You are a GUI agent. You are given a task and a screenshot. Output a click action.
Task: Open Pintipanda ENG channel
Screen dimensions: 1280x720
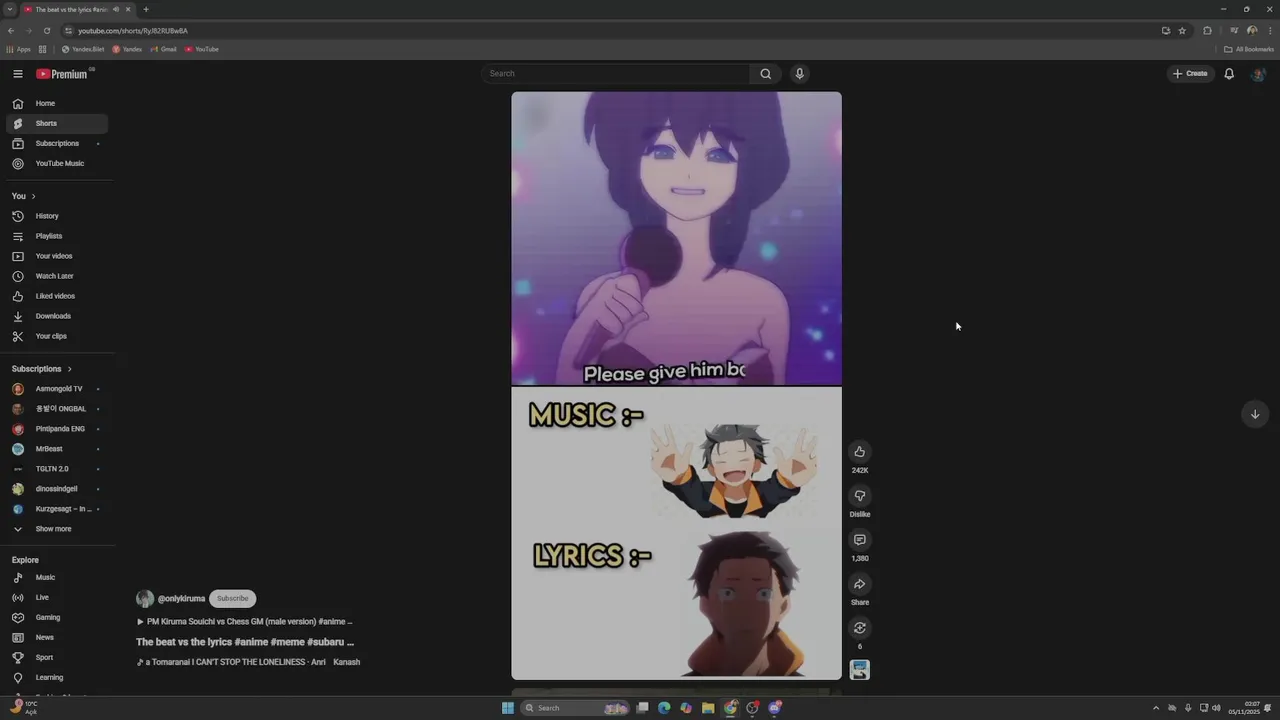(57, 429)
